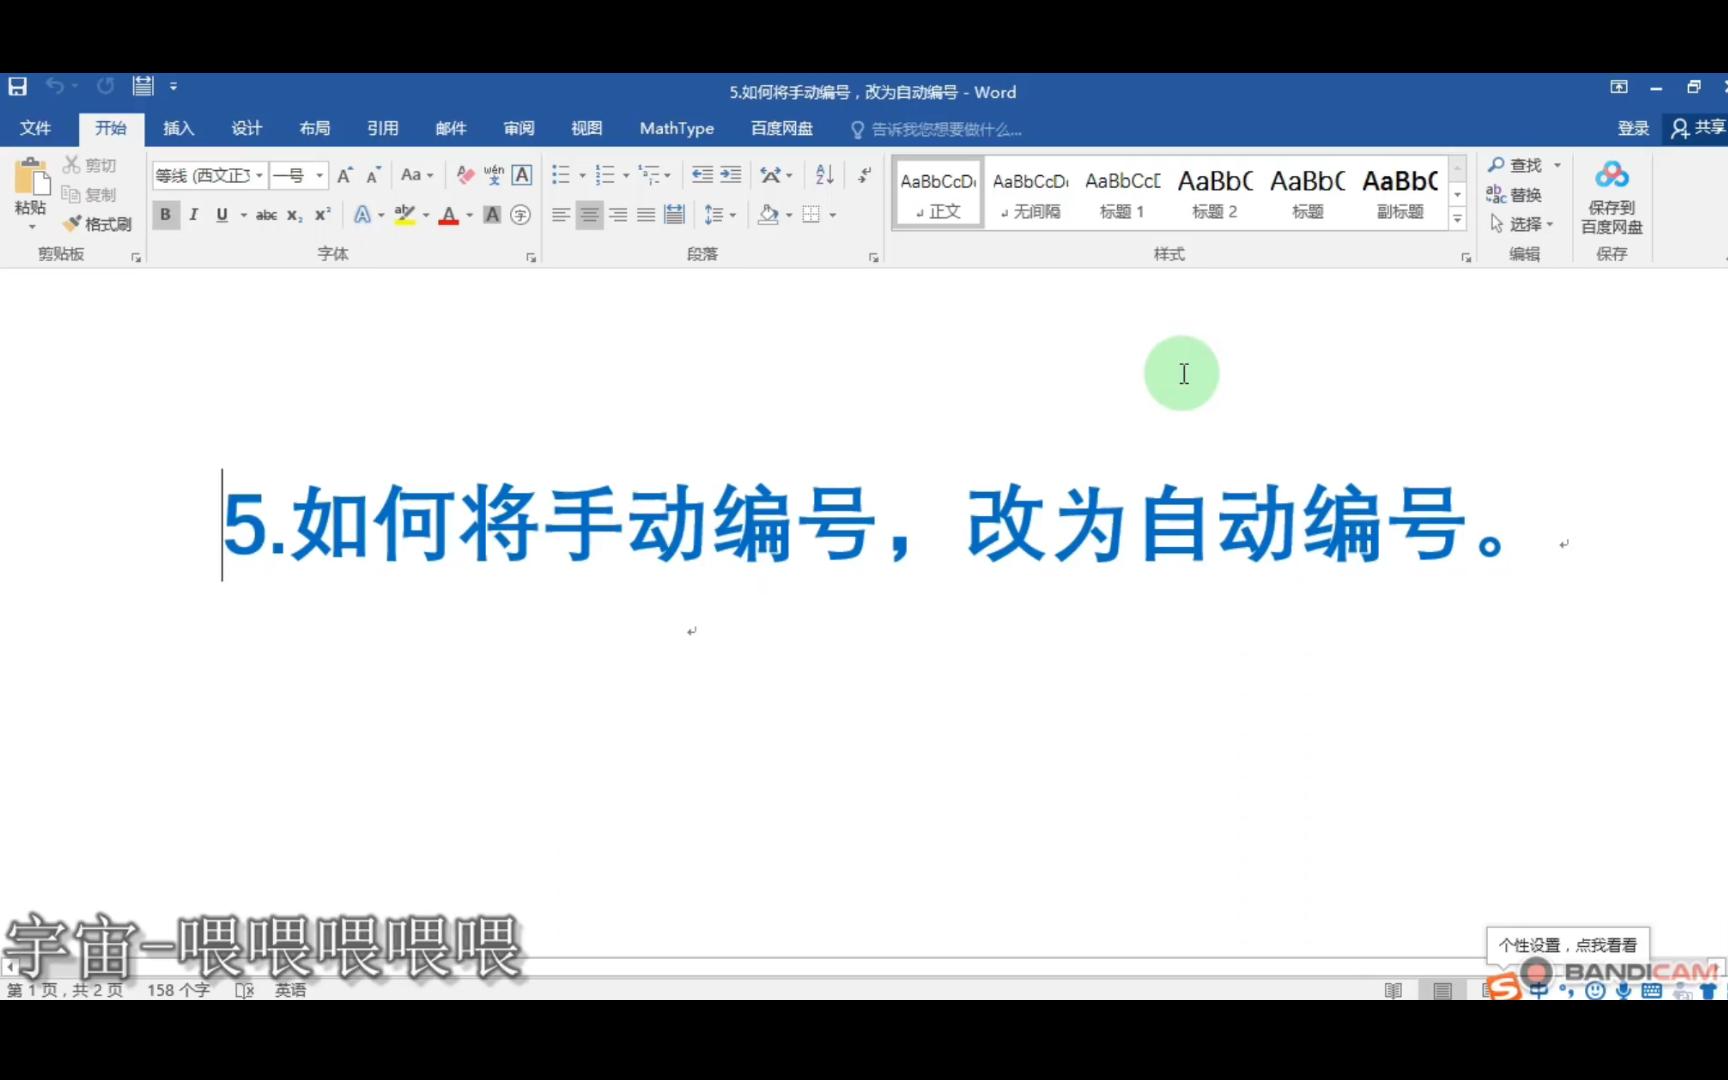Open the font color dropdown arrow
1728x1080 pixels.
point(468,214)
